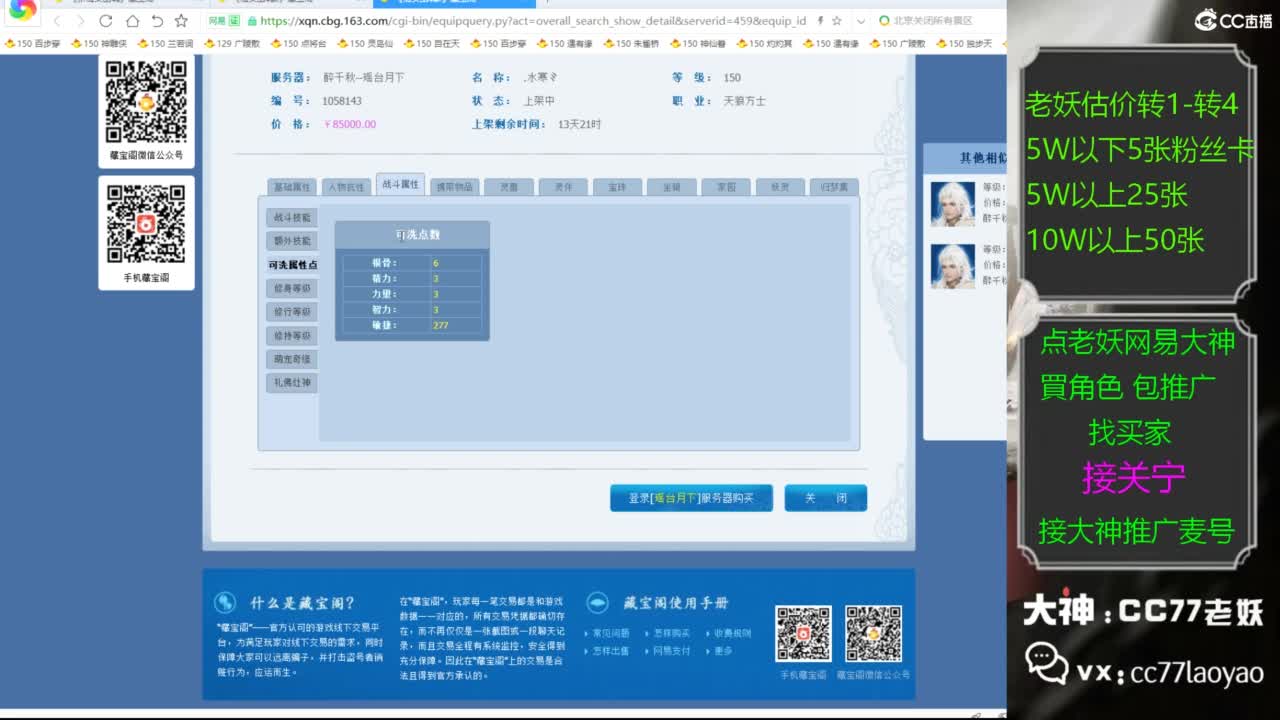The image size is (1280, 720).
Task: Click the browser home icon
Action: (x=133, y=21)
